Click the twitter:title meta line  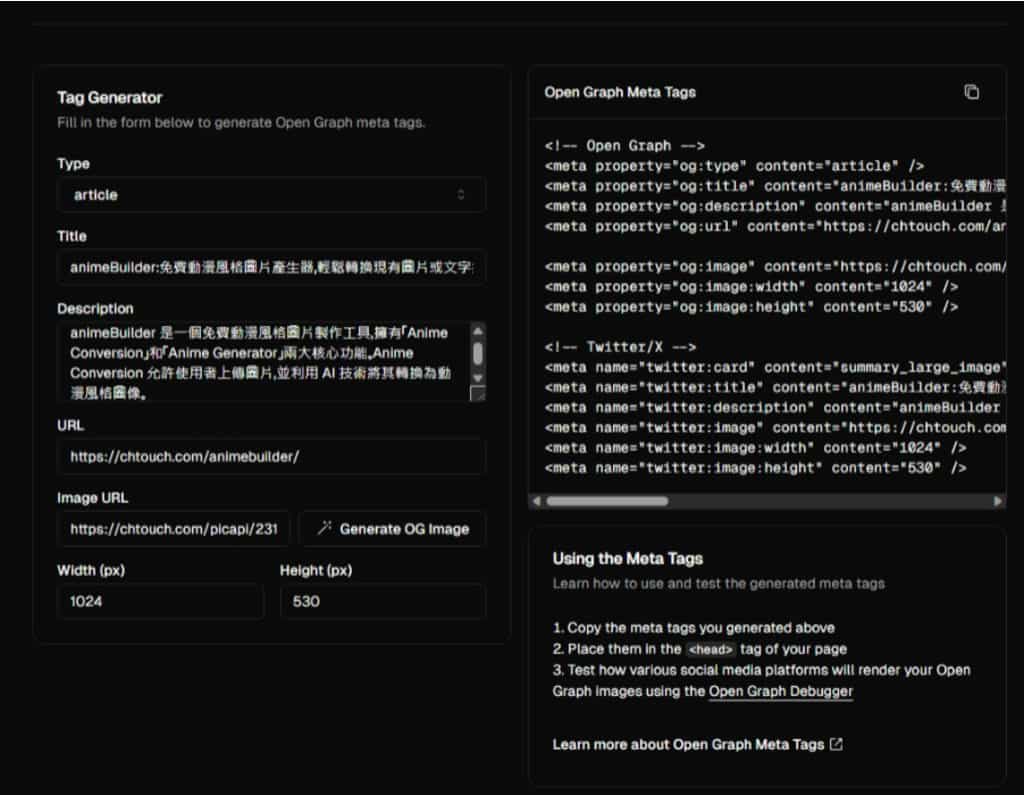click(x=775, y=387)
